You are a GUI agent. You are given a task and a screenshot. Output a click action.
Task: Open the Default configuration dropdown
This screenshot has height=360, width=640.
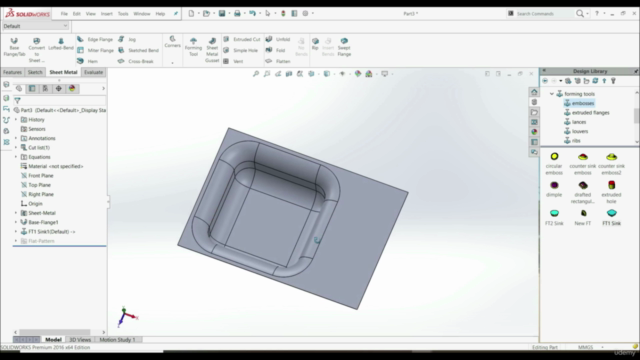(36, 26)
